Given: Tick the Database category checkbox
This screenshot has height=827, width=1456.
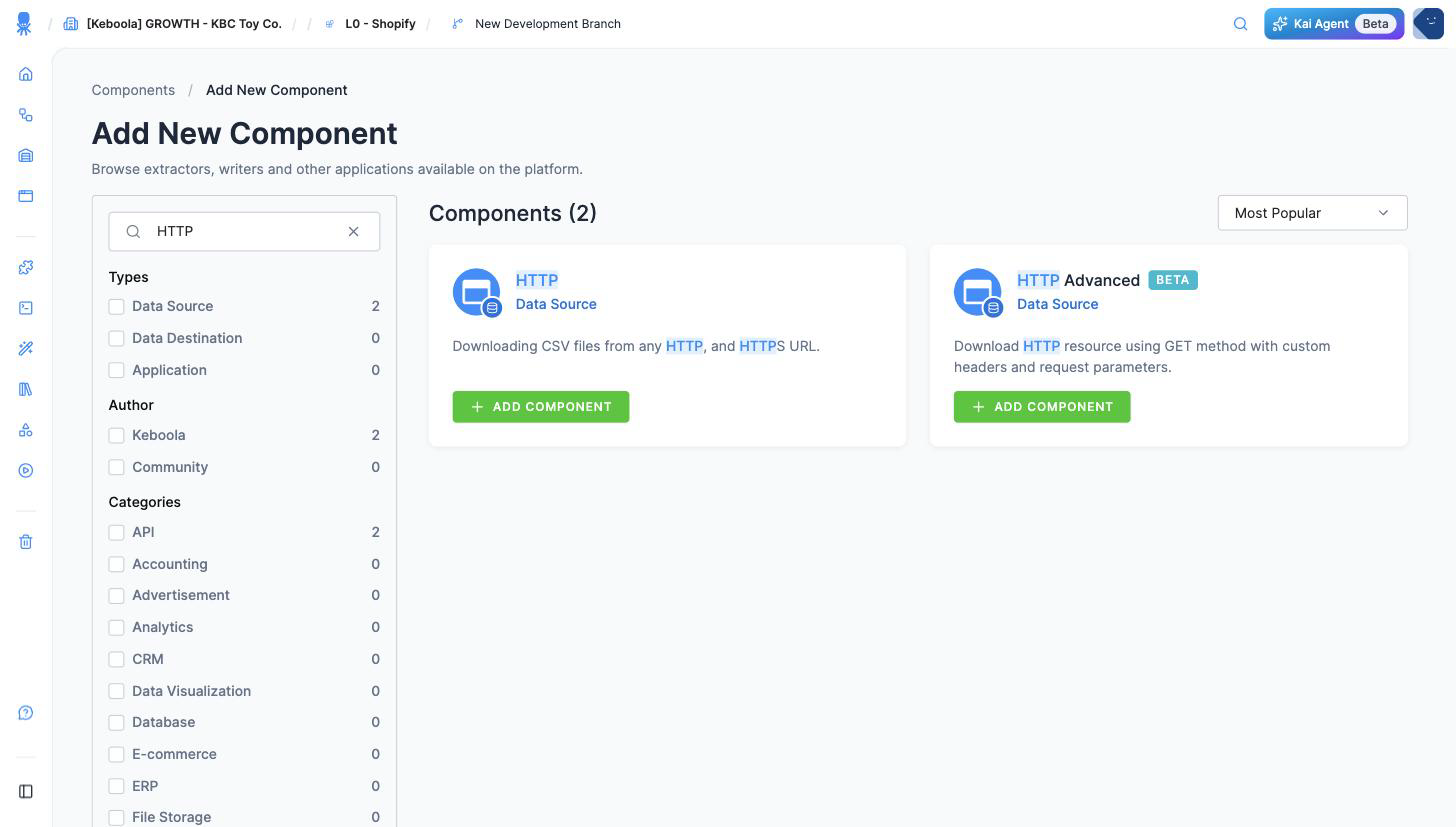Looking at the screenshot, I should (x=117, y=723).
